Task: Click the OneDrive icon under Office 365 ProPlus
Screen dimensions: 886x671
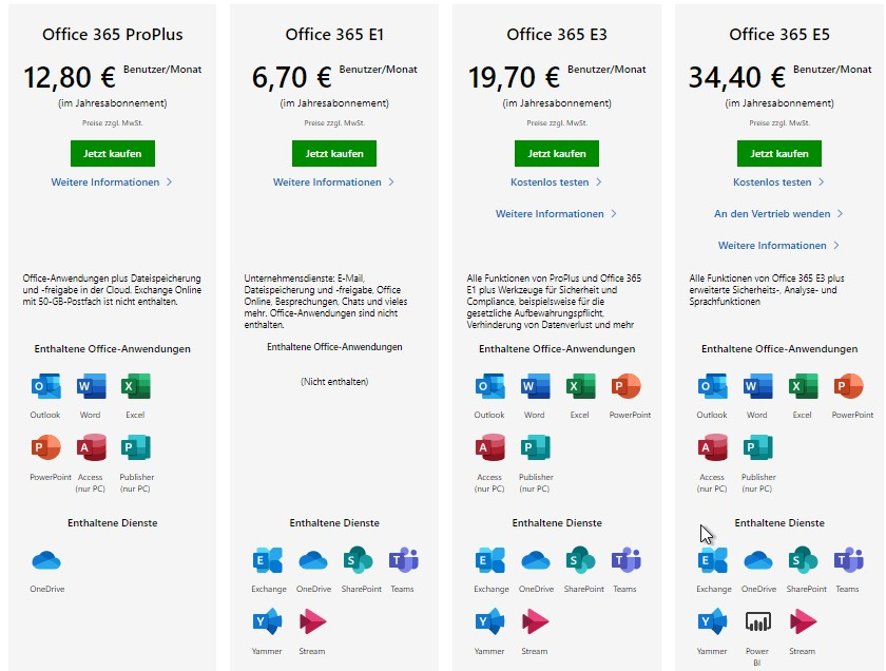Action: click(x=46, y=560)
